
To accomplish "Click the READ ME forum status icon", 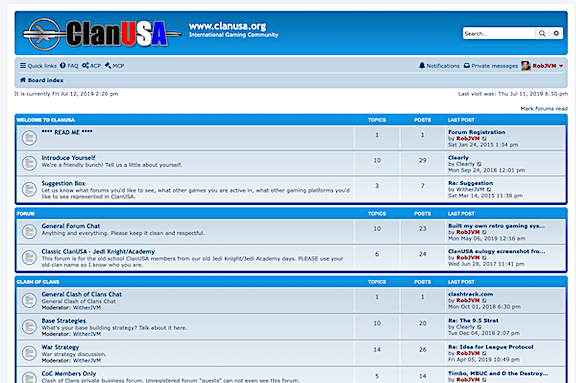I will 29,138.
